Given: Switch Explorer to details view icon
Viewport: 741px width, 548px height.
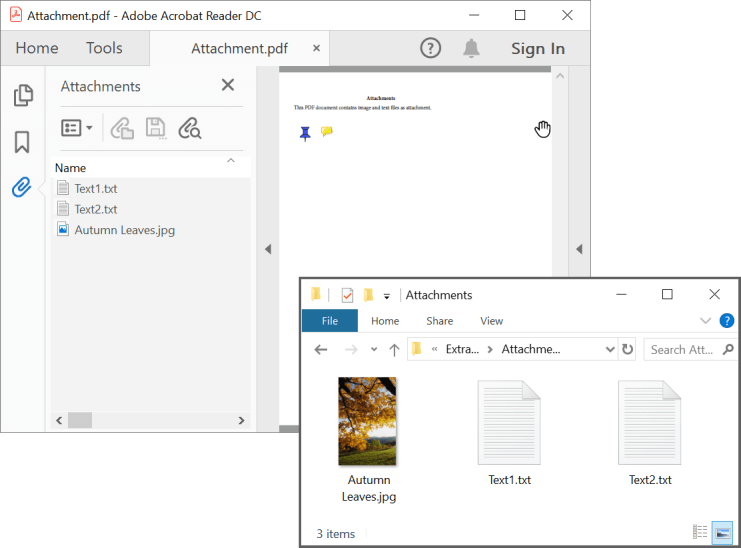Looking at the screenshot, I should coord(700,532).
